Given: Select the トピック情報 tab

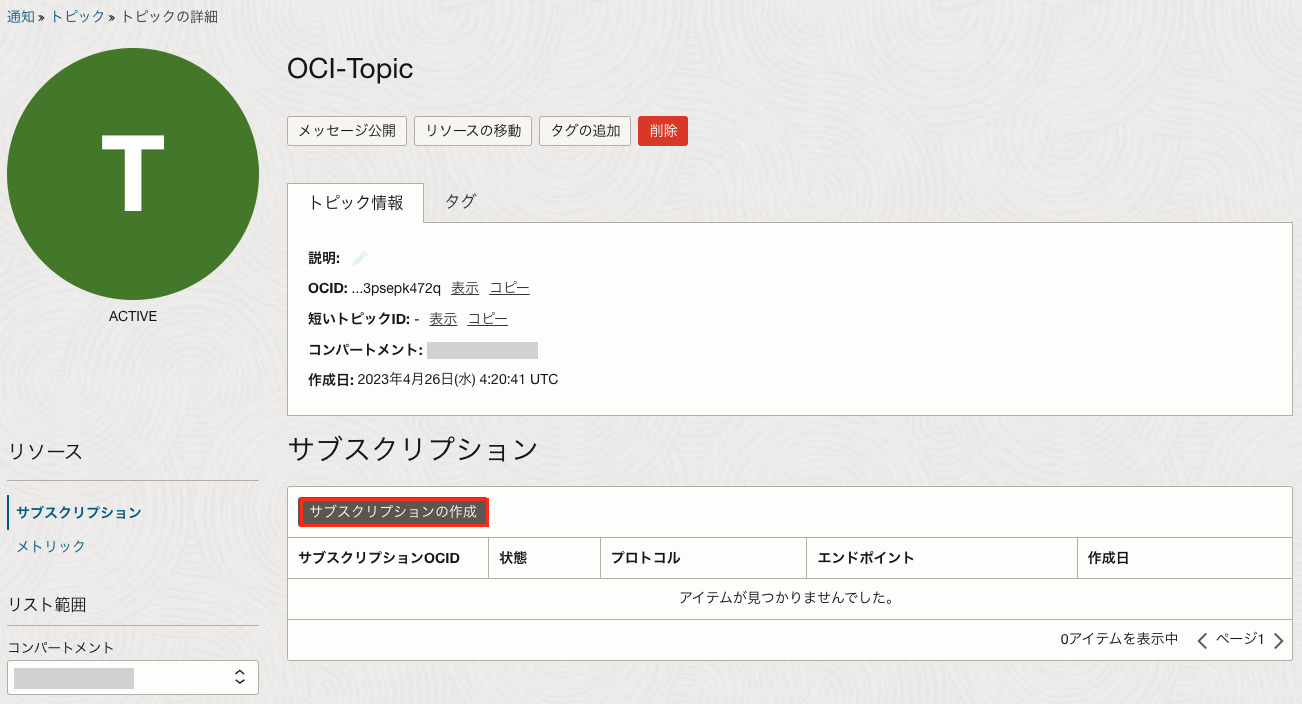Looking at the screenshot, I should click(x=355, y=203).
